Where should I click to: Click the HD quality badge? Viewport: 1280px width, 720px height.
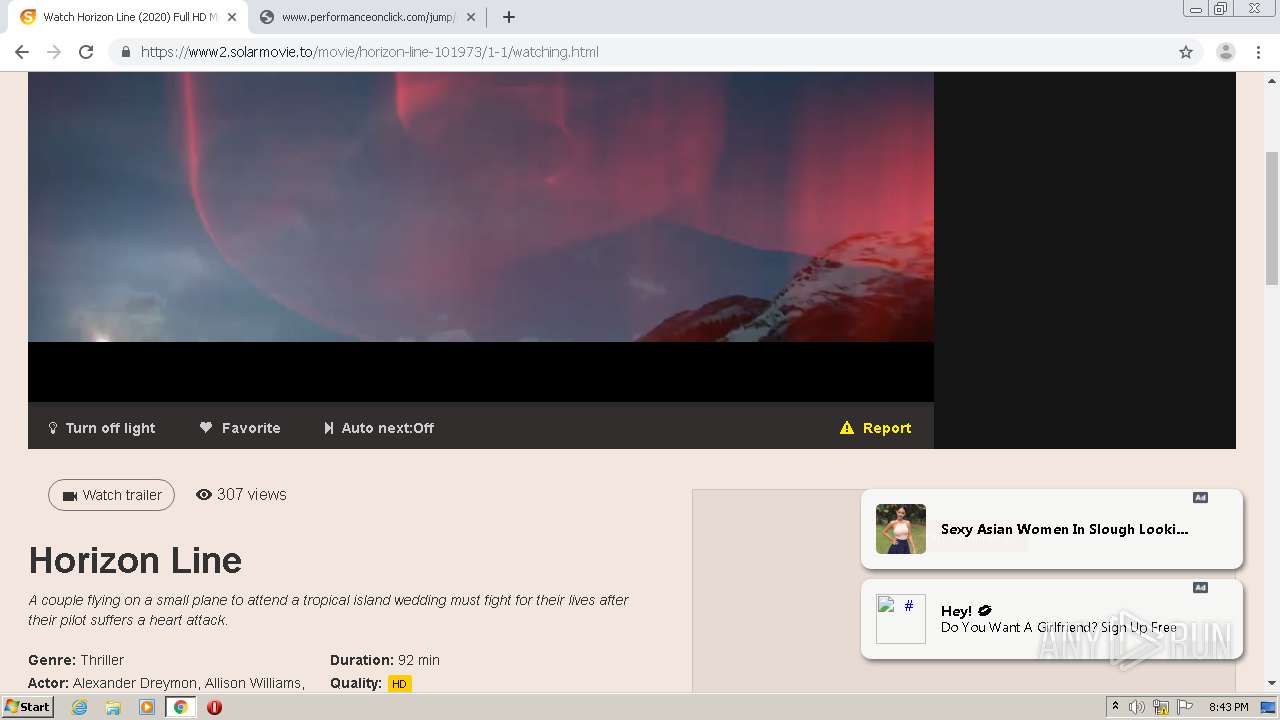(399, 684)
